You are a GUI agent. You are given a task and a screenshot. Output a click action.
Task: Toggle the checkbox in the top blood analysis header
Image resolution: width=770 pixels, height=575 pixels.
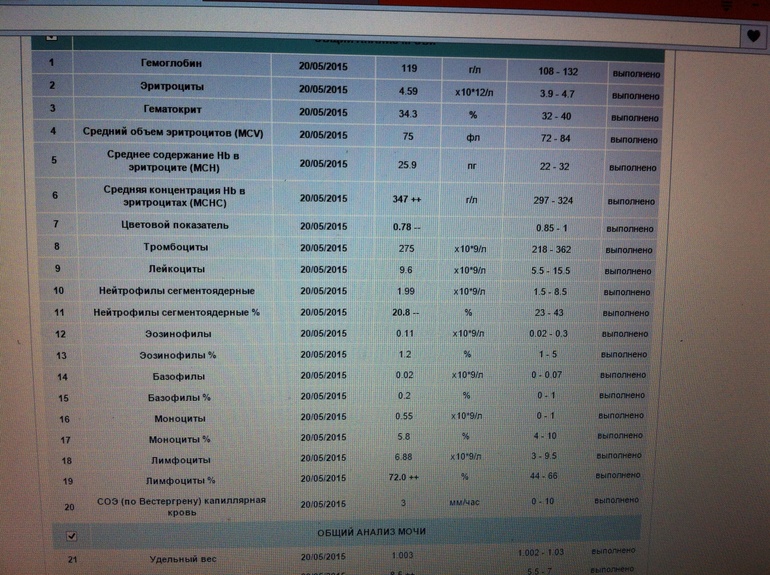52,37
